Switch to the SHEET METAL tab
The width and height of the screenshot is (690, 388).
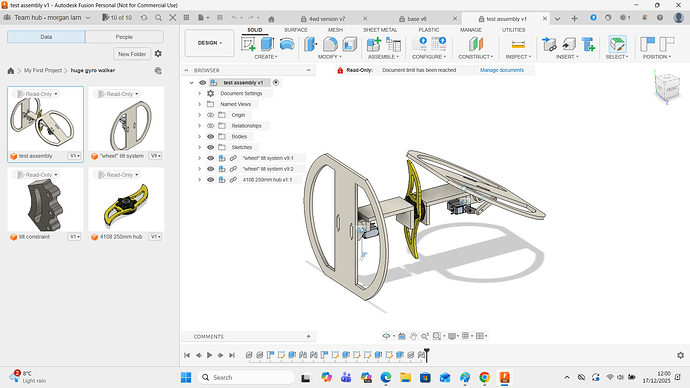380,30
